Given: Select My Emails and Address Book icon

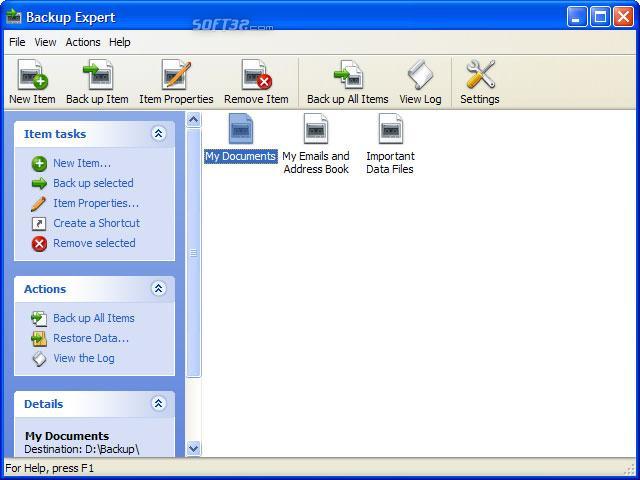Looking at the screenshot, I should tap(316, 129).
